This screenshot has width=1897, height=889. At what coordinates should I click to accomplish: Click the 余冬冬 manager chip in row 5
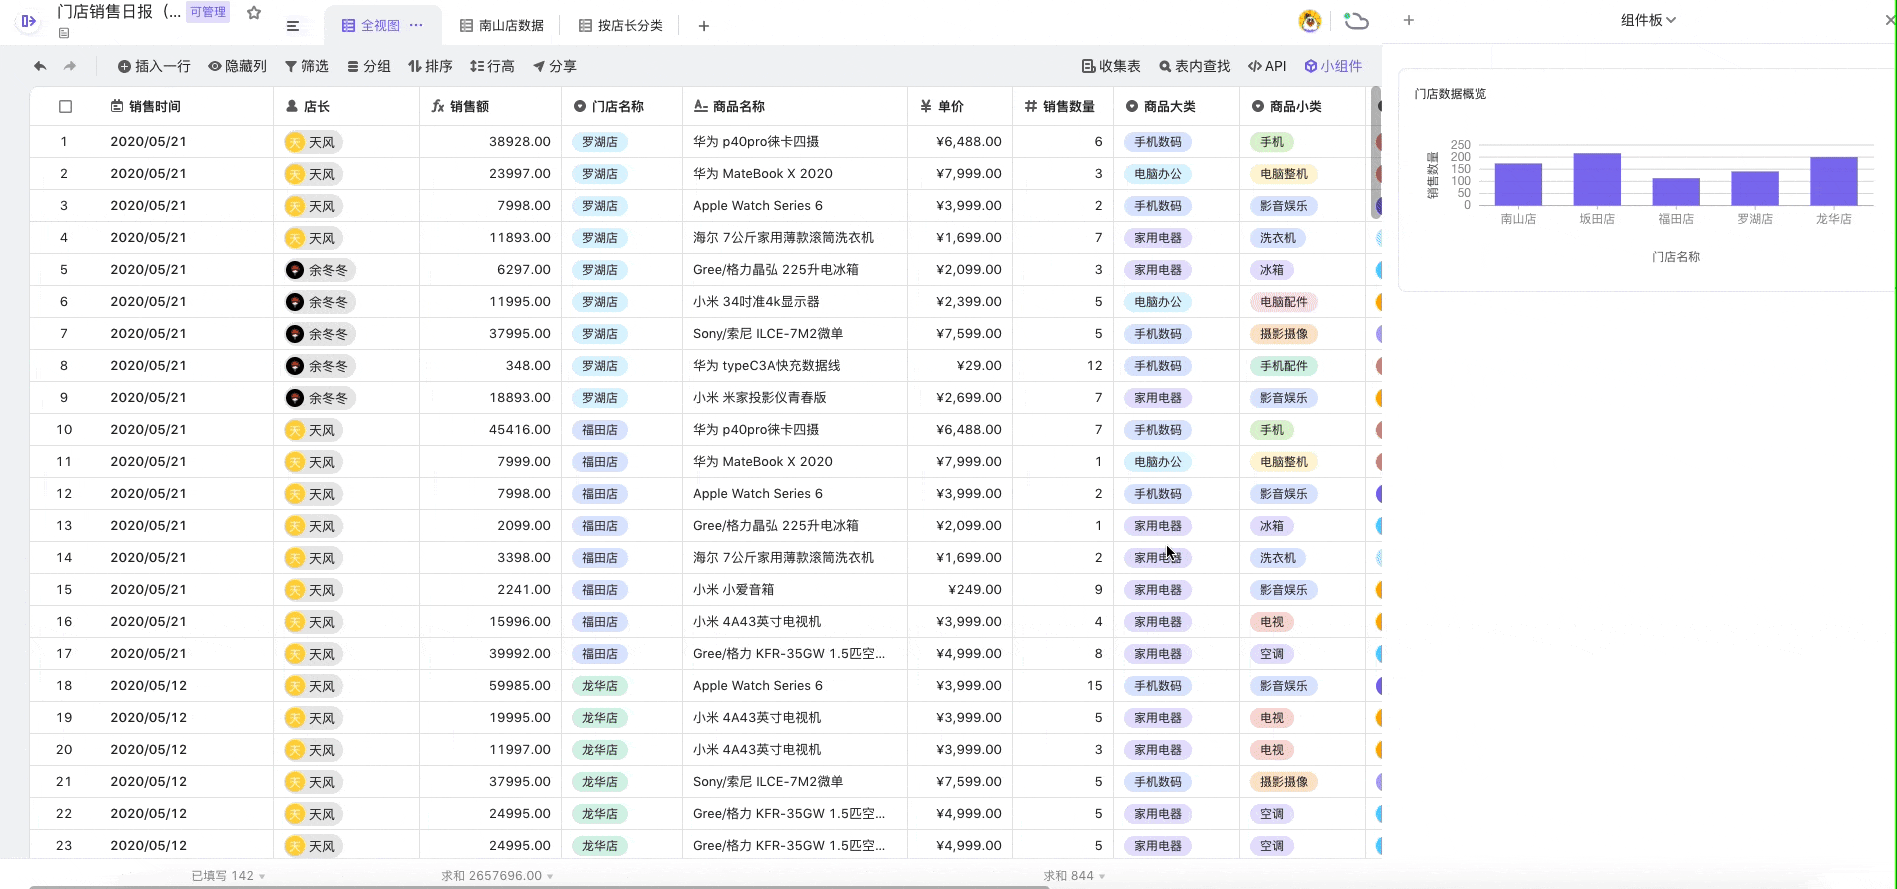[320, 270]
